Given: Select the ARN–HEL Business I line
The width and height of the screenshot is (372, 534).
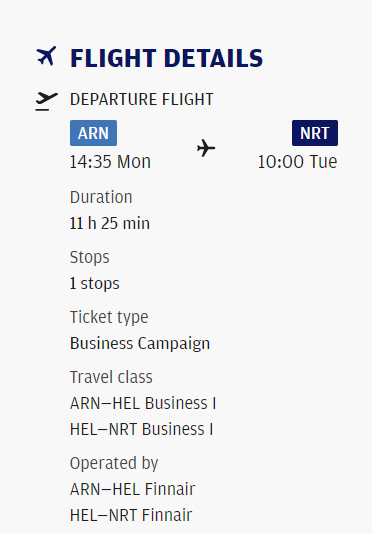Looking at the screenshot, I should [x=143, y=403].
